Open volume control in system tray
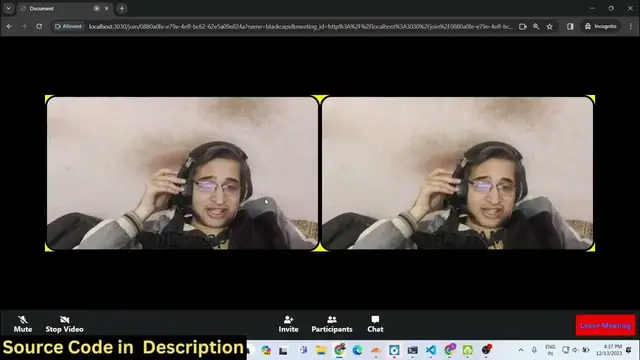 [575, 350]
